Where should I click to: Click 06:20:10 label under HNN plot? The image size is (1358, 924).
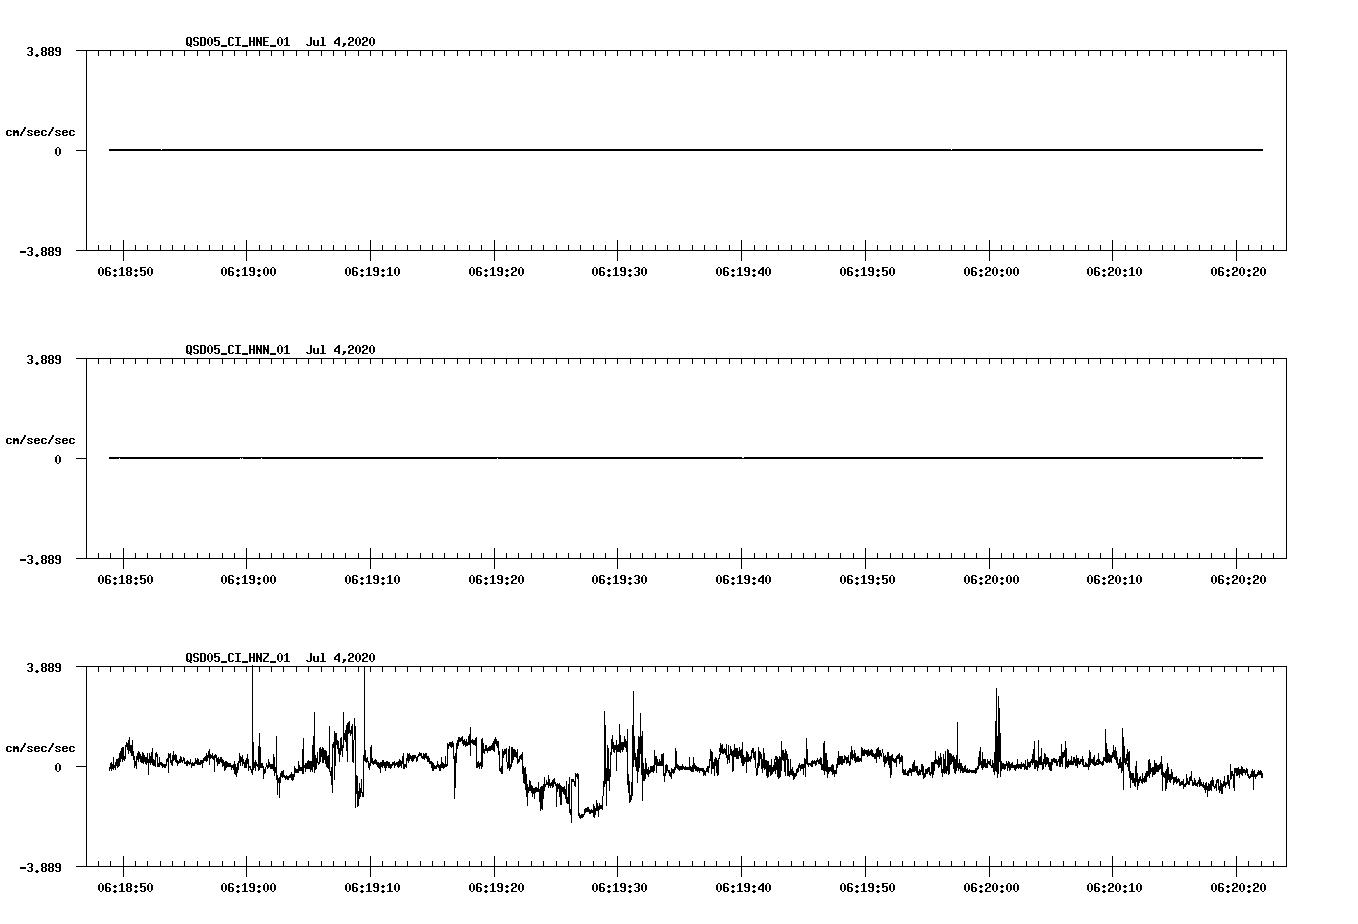tap(1114, 580)
